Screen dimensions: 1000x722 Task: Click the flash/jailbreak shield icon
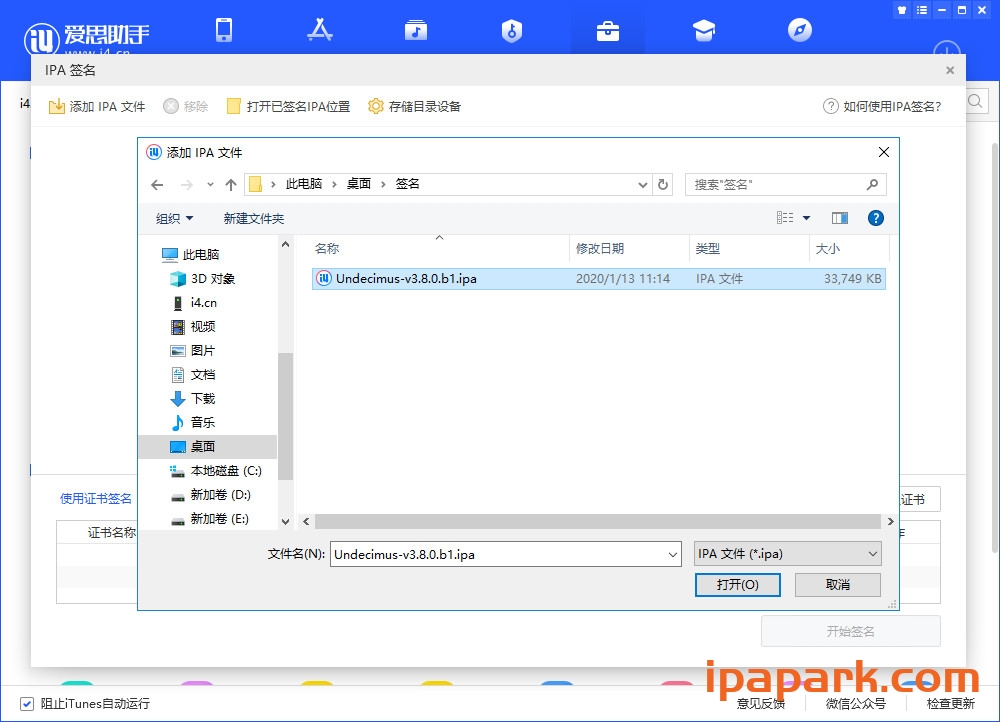coord(511,31)
